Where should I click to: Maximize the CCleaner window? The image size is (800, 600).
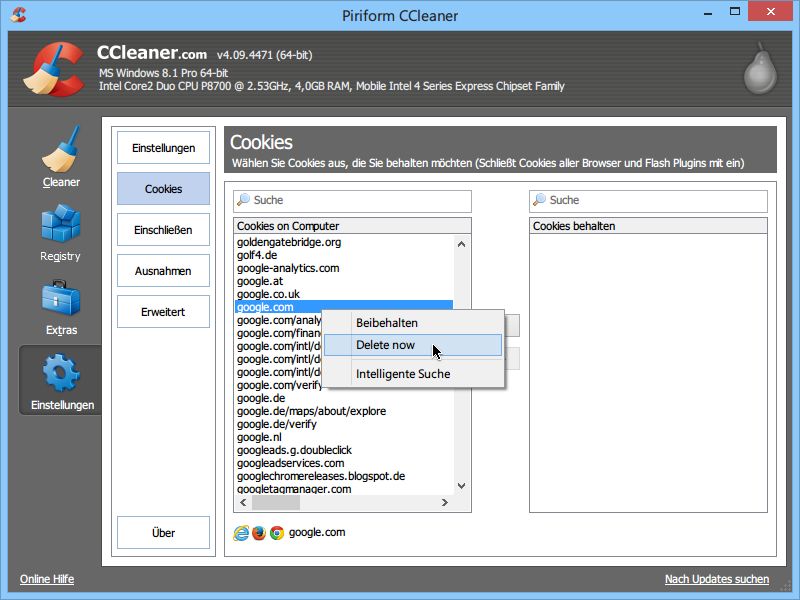click(x=735, y=12)
